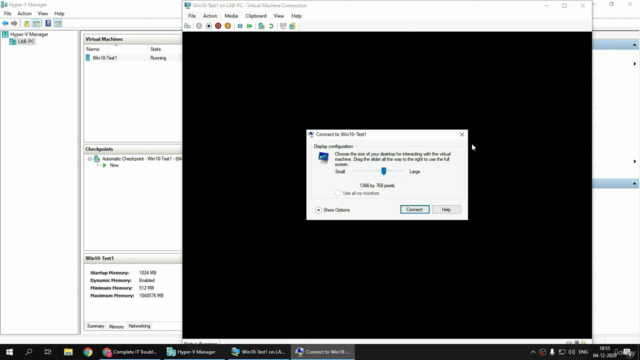640x360 pixels.
Task: Switch to Complete IT Troubl... Chrome taskbar button
Action: tap(130, 352)
